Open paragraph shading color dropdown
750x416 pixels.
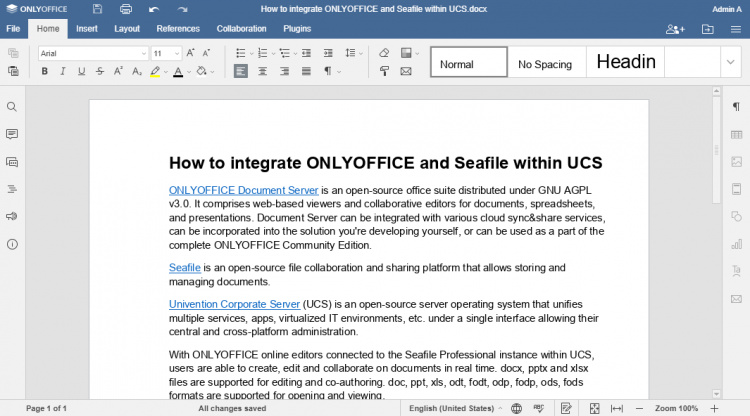[212, 72]
